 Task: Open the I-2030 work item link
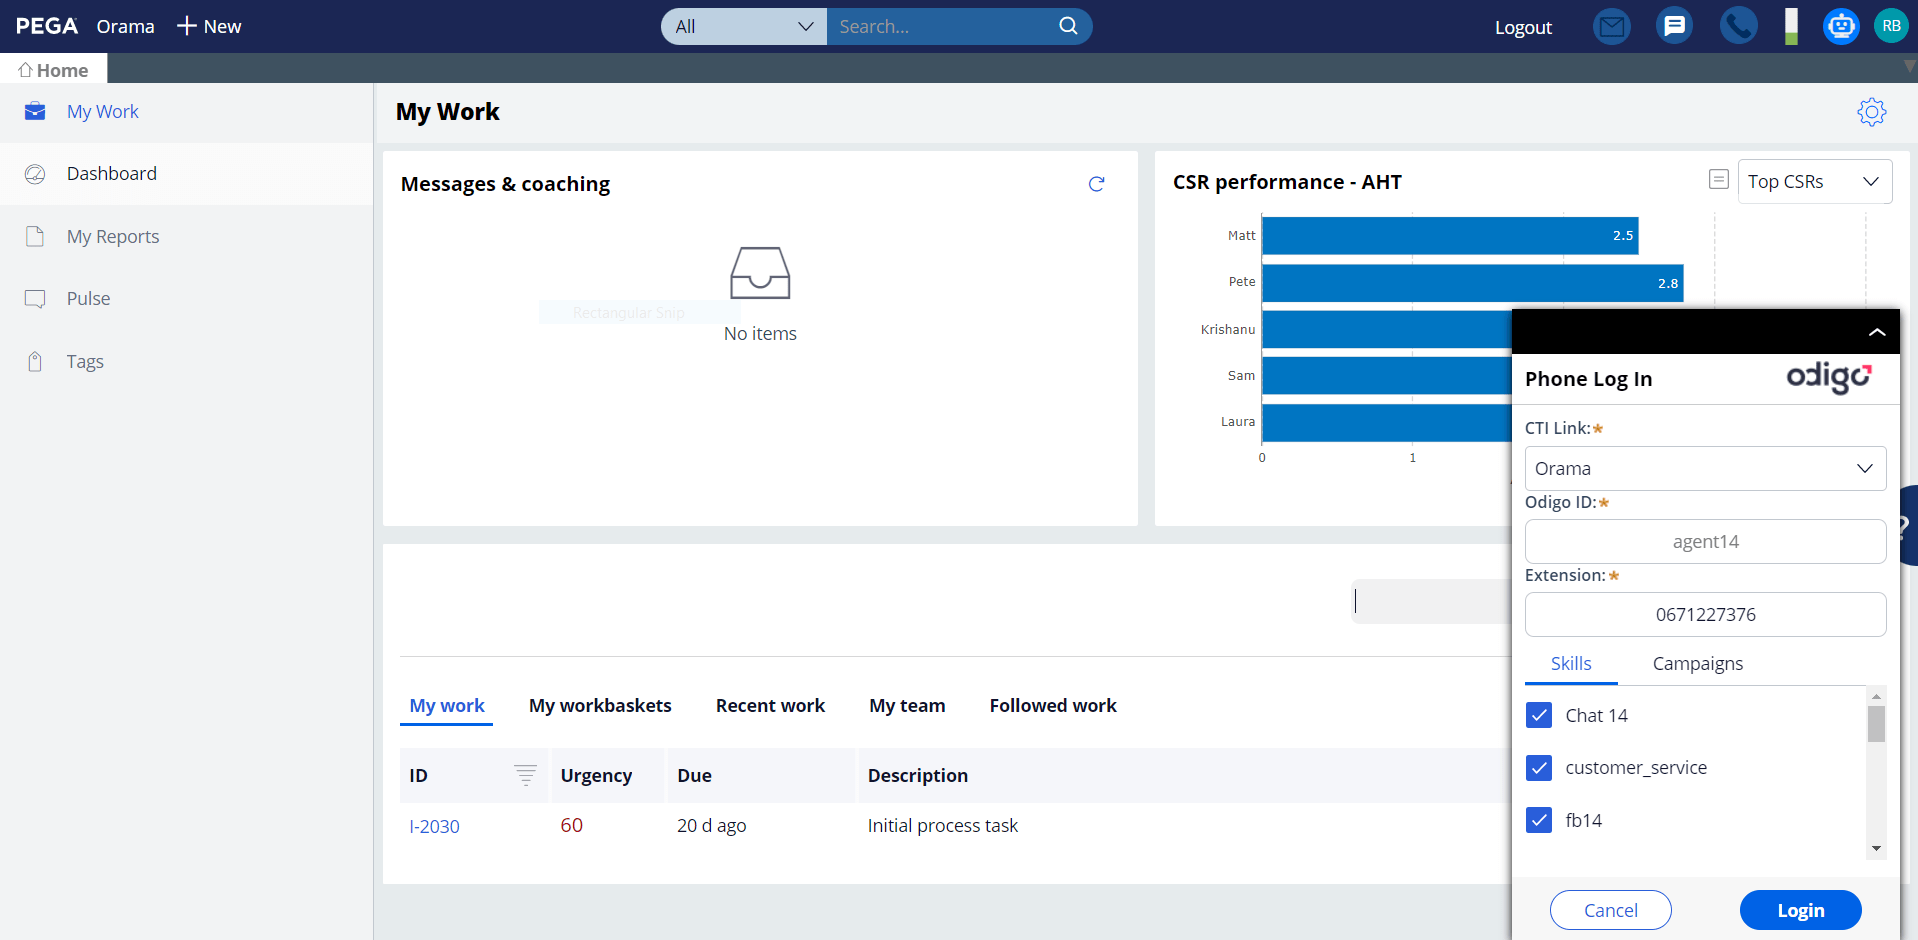point(434,827)
